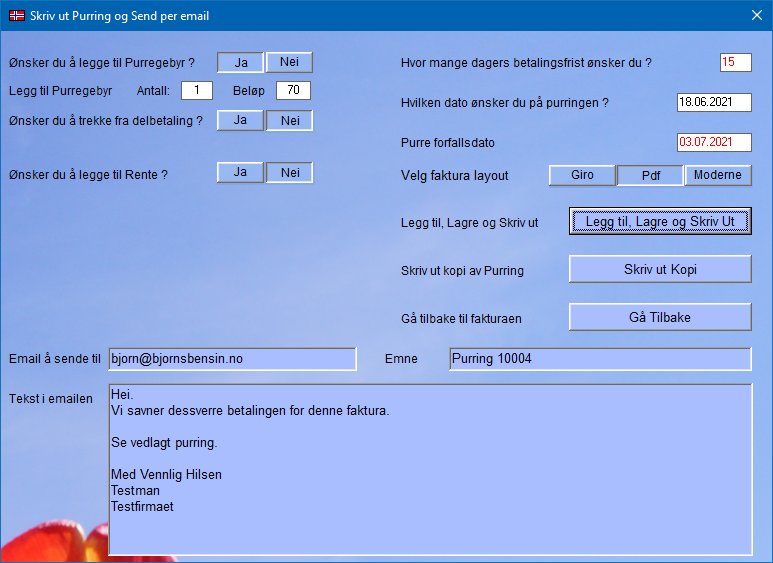
Task: Edit the purring date field 18.06.2021
Action: pyautogui.click(x=714, y=103)
